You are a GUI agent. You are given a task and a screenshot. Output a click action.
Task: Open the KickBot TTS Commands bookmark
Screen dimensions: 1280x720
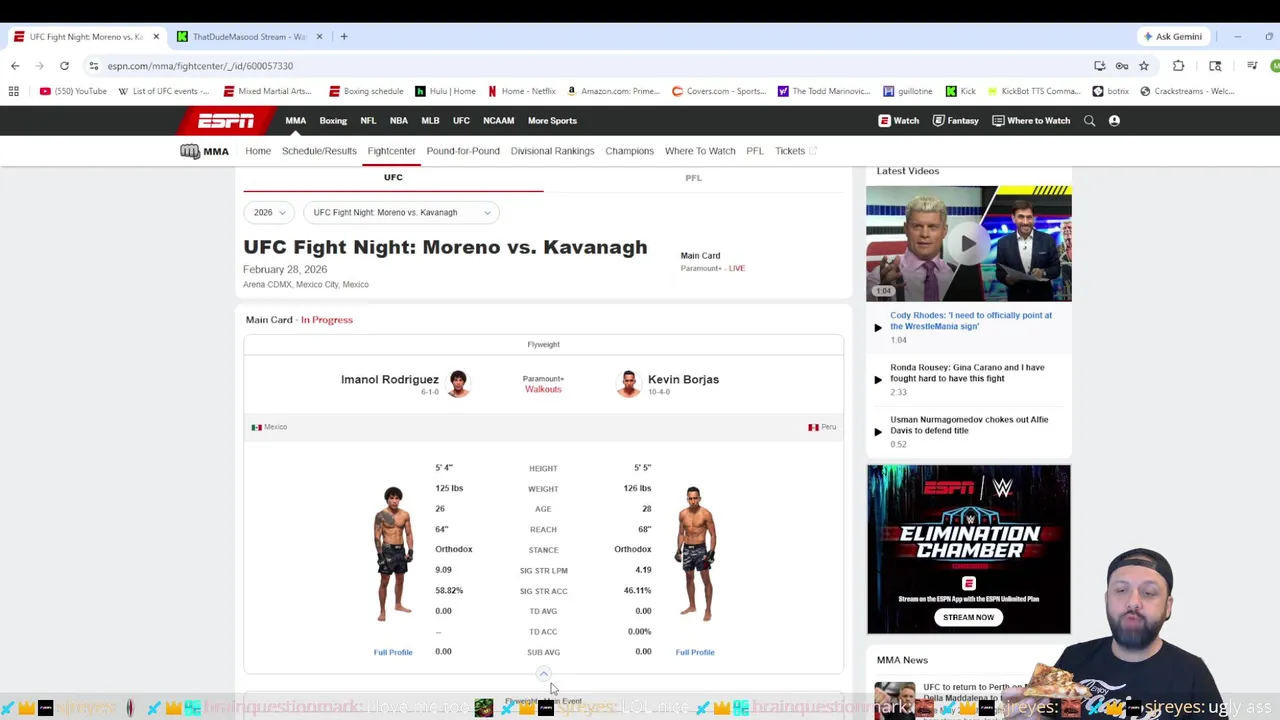click(x=1034, y=91)
